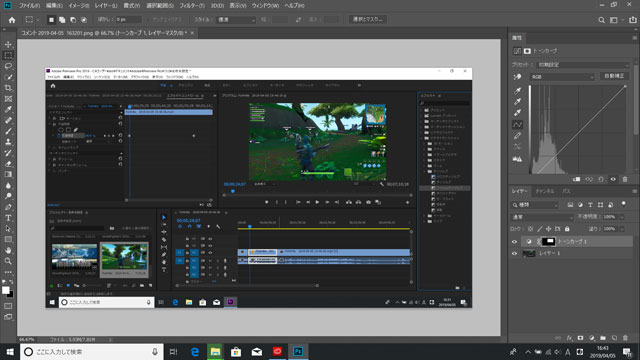Enable the add-to-selection mode button

coord(62,20)
